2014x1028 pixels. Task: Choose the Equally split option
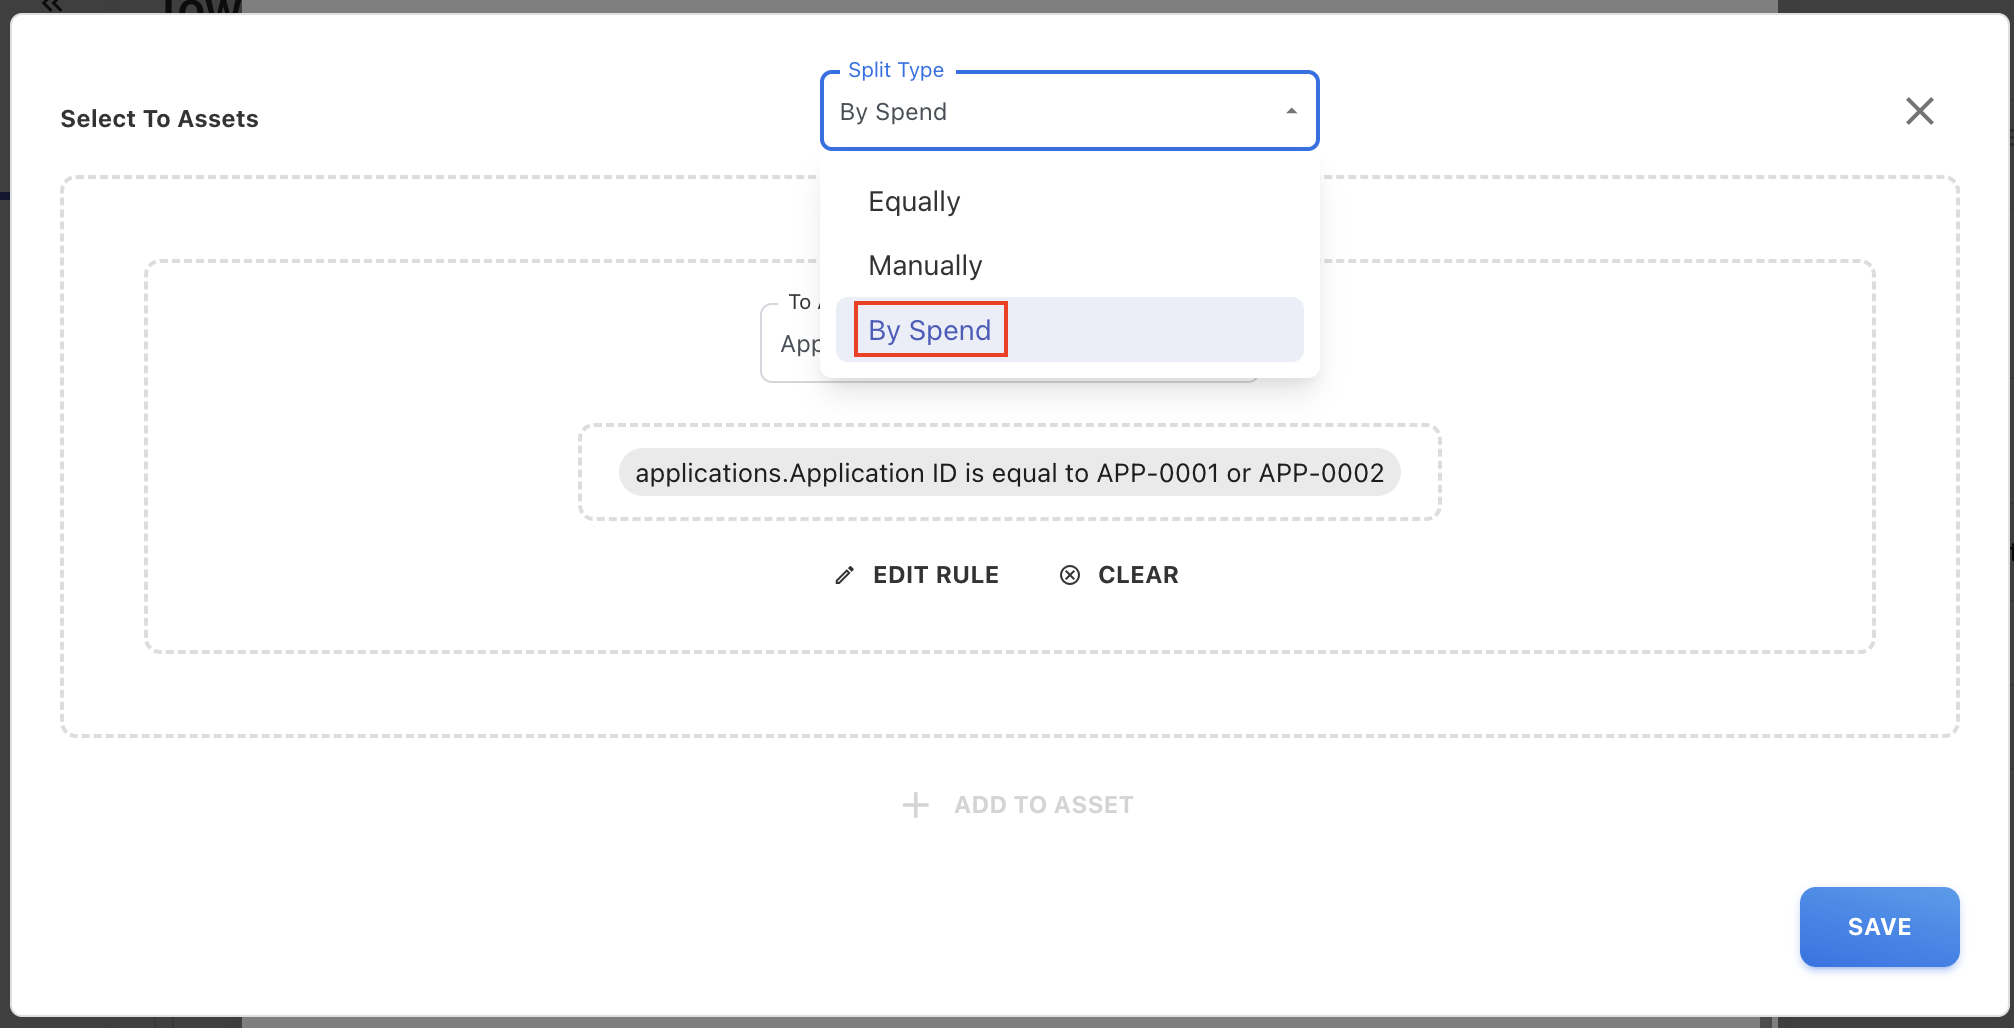[914, 202]
